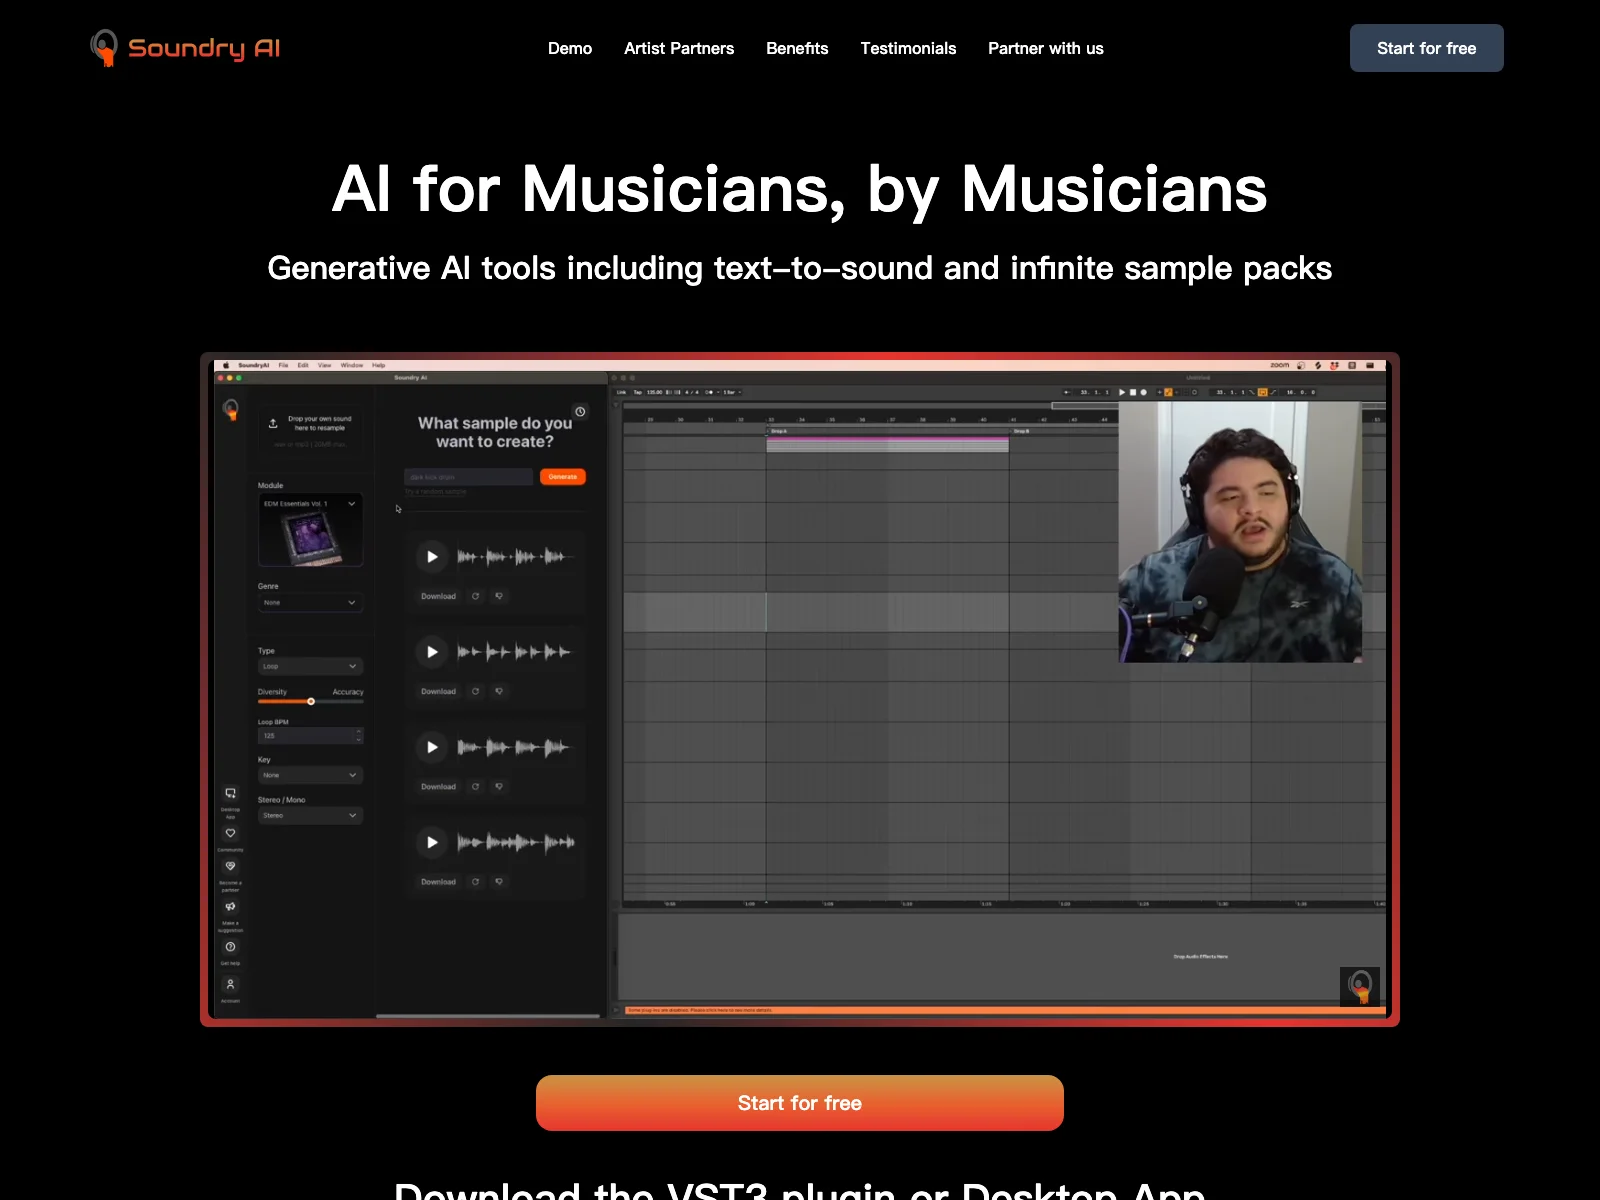
Task: Open the Partner with us link
Action: 1046,48
